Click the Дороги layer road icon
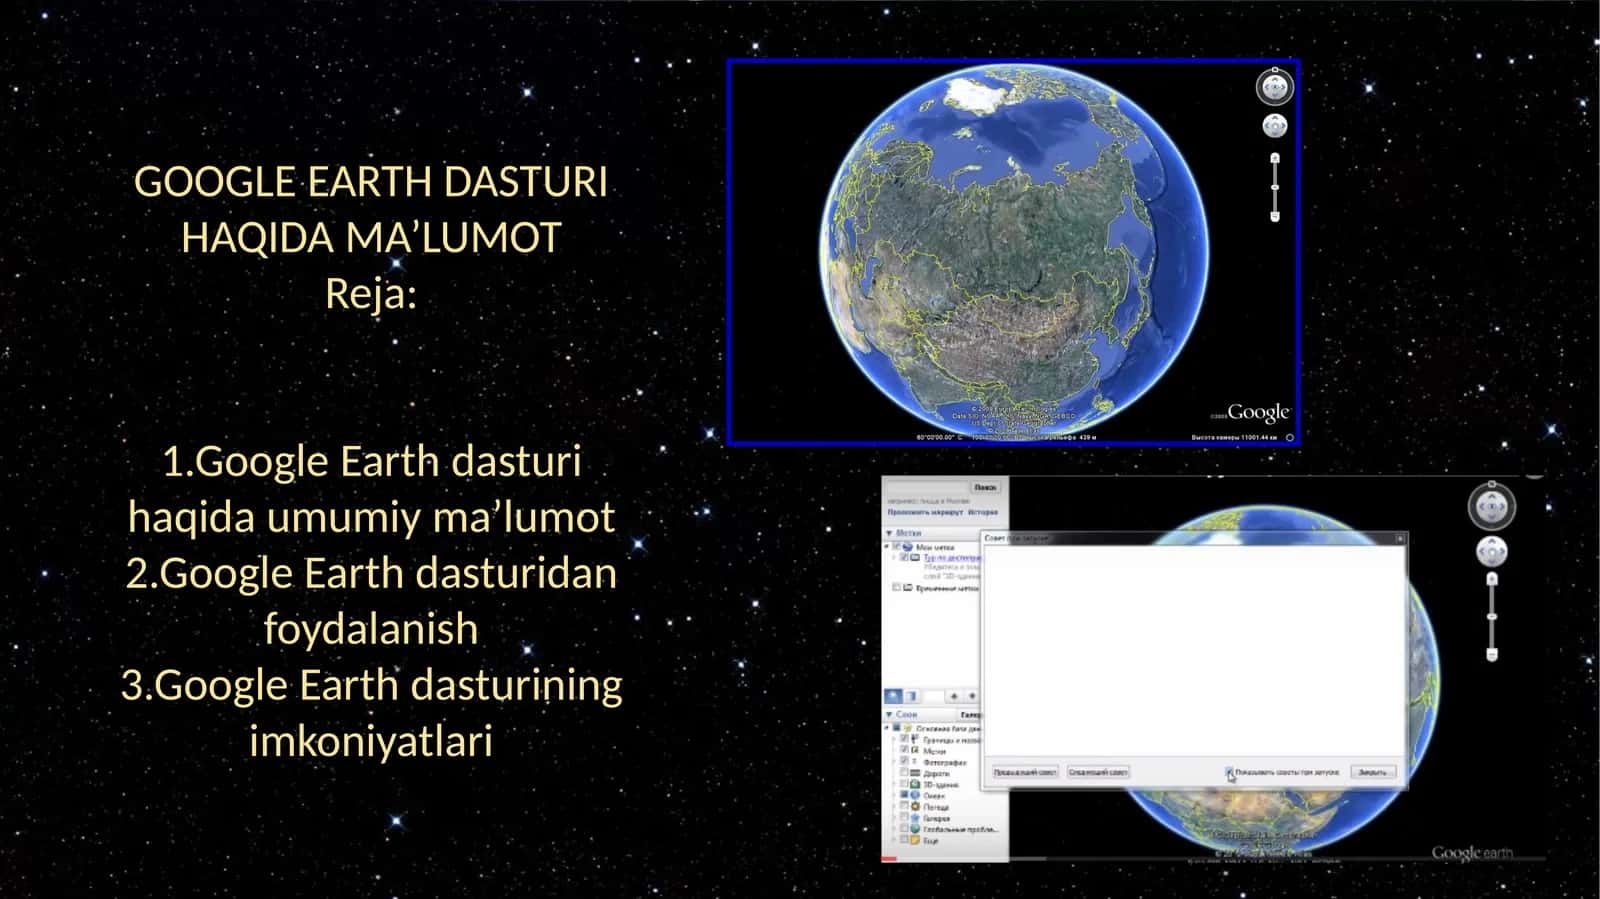This screenshot has height=899, width=1600. 915,773
